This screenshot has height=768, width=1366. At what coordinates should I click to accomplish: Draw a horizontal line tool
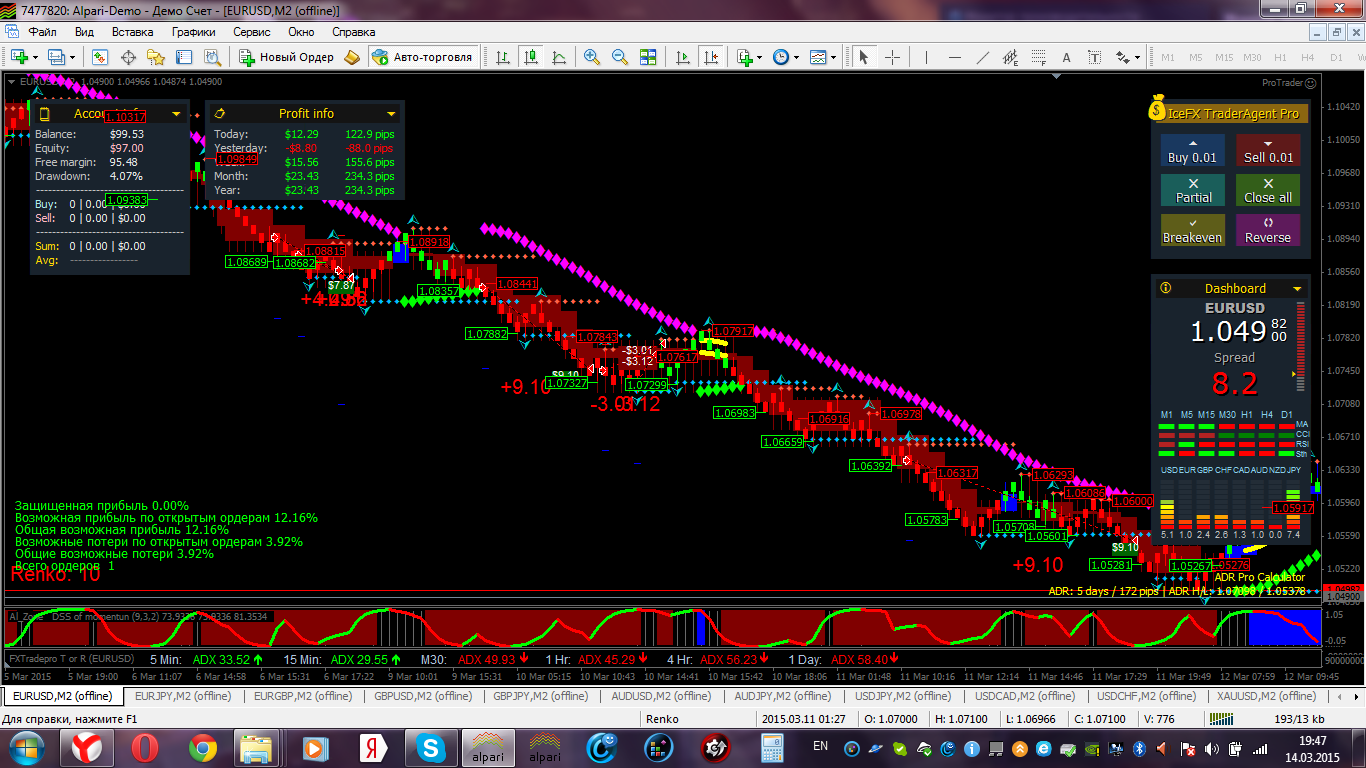pyautogui.click(x=954, y=57)
